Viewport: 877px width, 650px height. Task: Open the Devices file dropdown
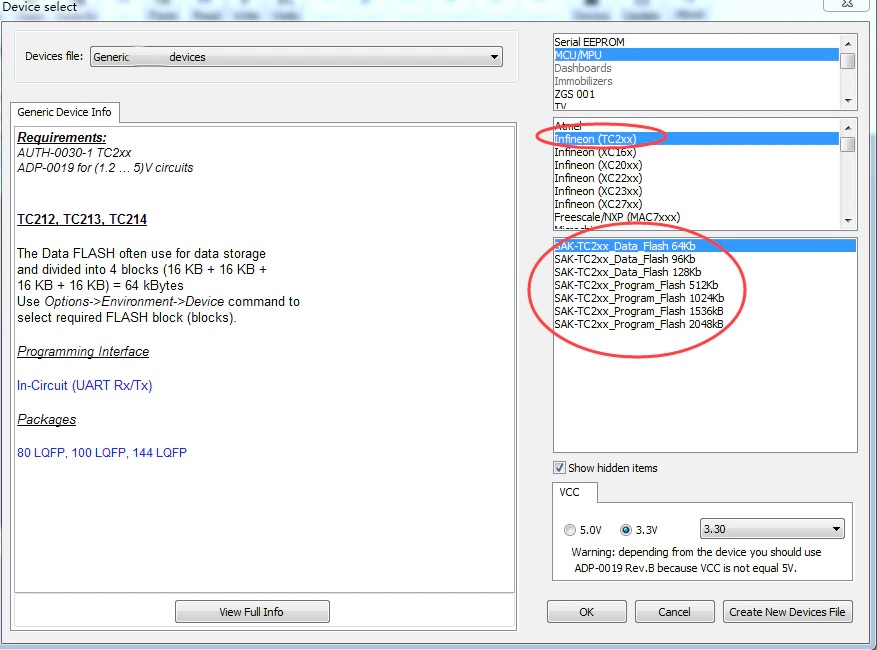tap(296, 56)
